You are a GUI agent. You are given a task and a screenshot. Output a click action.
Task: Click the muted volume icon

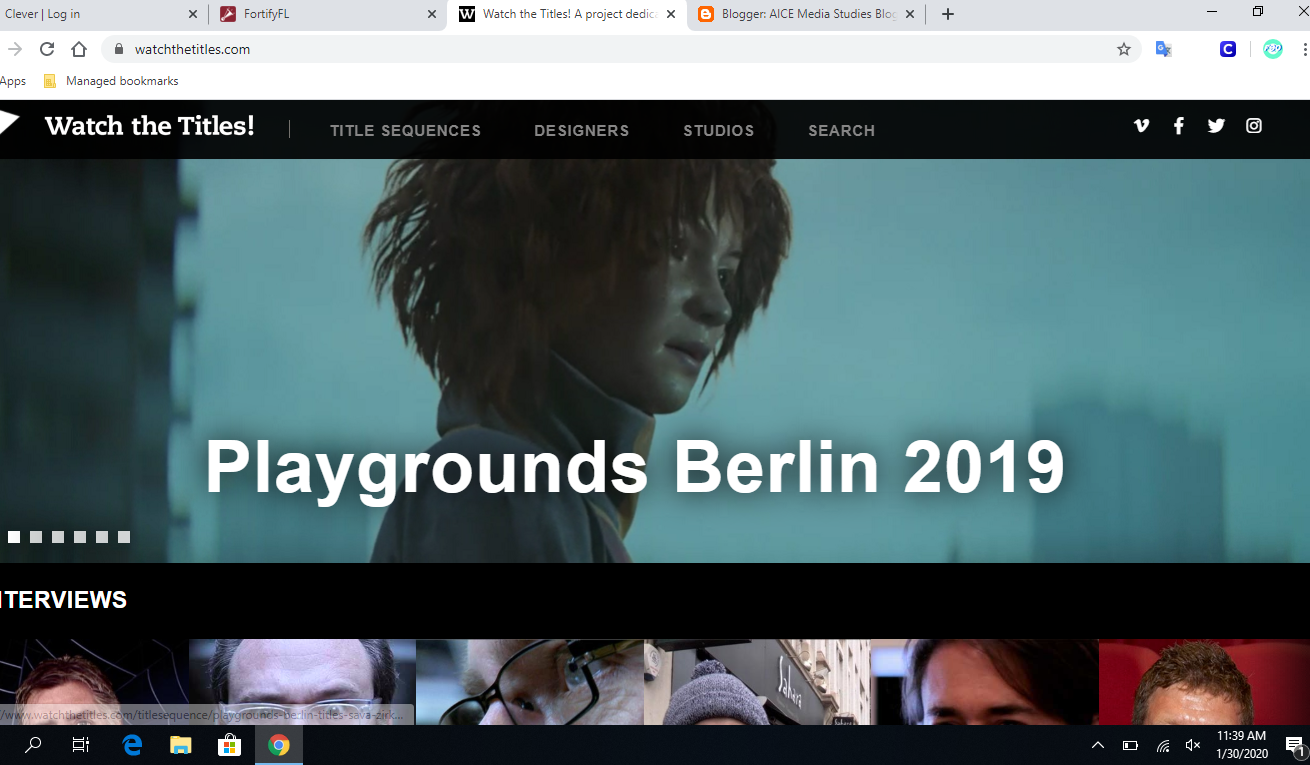pyautogui.click(x=1192, y=745)
